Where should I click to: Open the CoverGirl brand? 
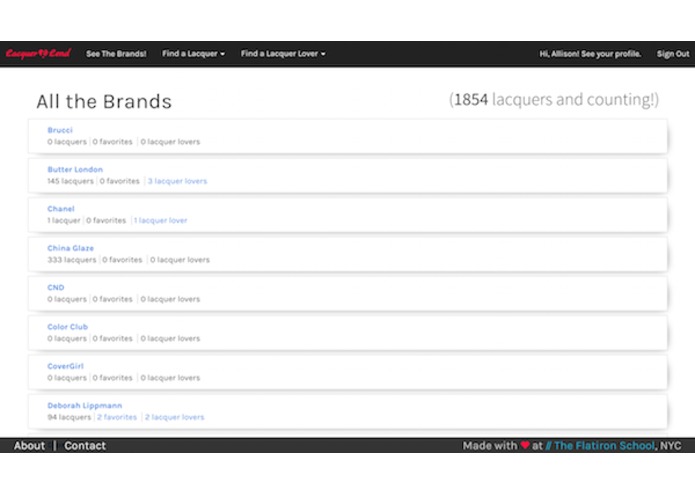coord(65,366)
